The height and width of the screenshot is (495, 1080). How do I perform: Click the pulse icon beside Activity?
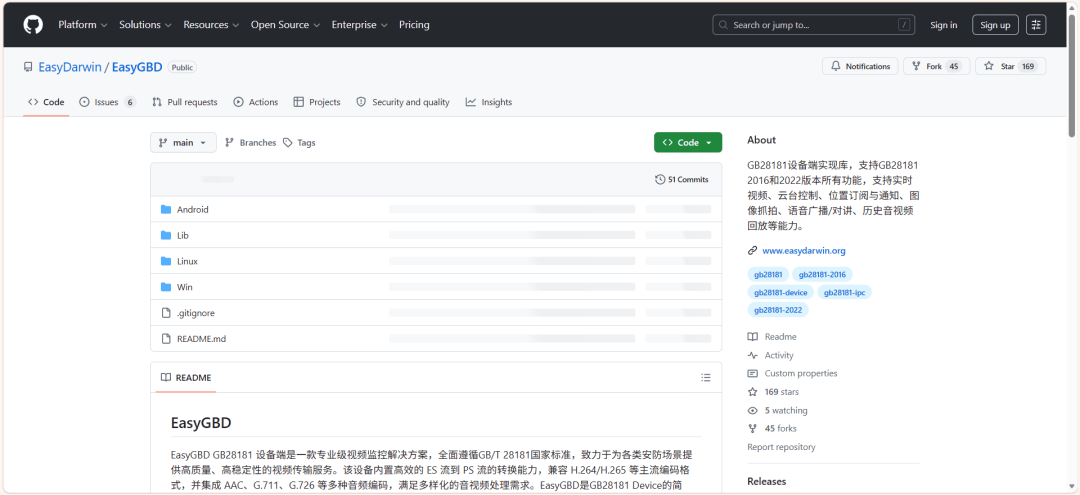(752, 355)
